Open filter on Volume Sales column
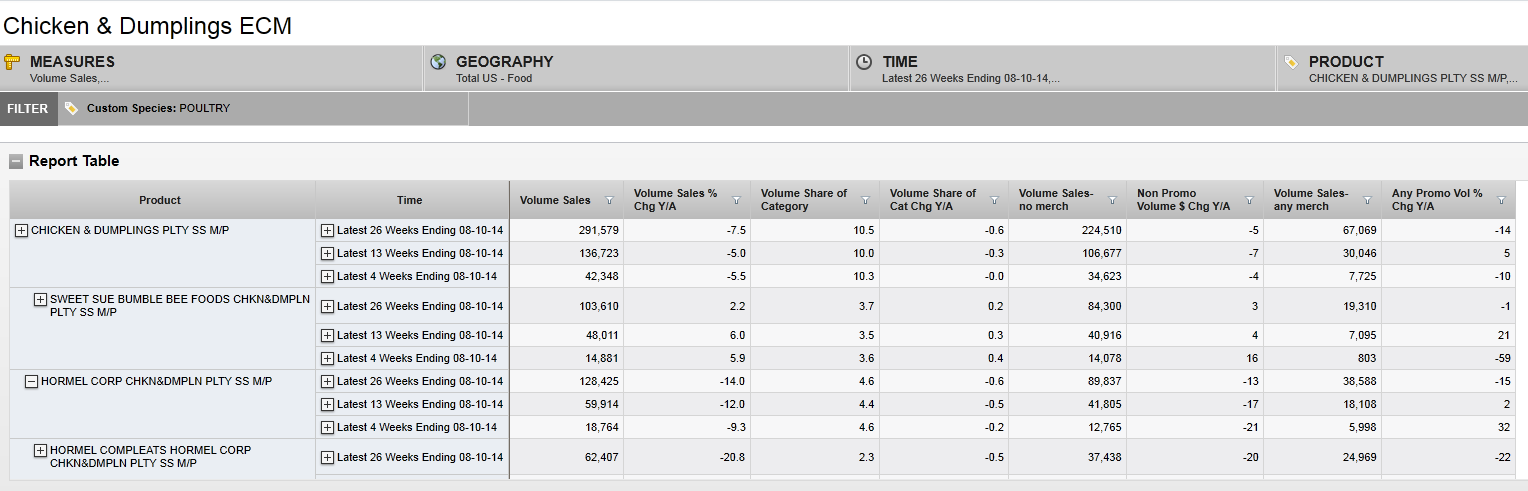Screen dimensions: 1528x491 (x=609, y=200)
